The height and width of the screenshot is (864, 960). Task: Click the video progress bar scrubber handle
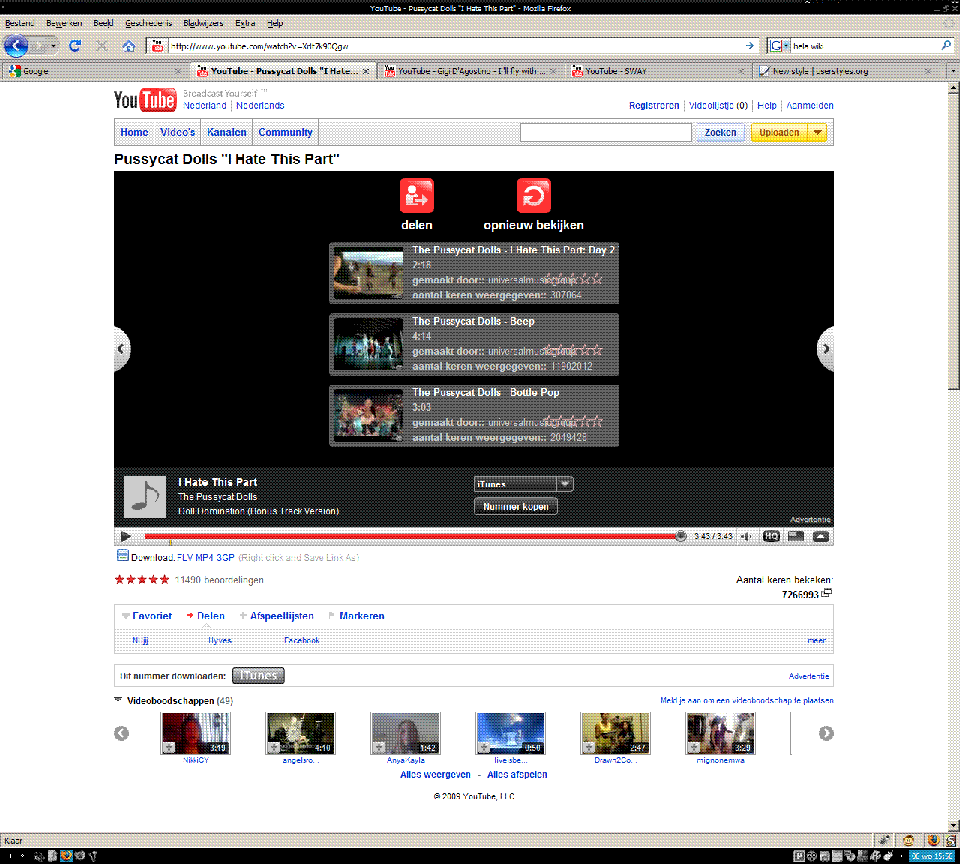click(x=681, y=536)
